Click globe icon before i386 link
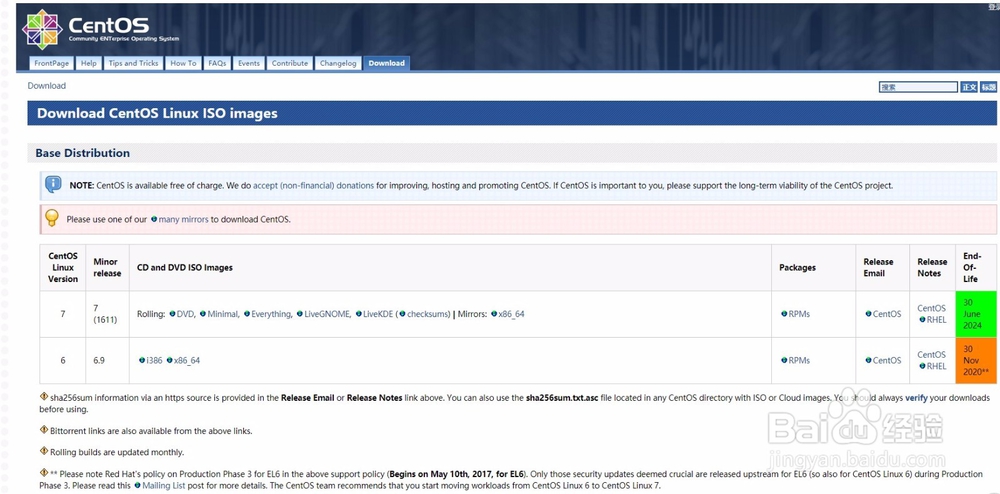The height and width of the screenshot is (494, 1000). [142, 360]
